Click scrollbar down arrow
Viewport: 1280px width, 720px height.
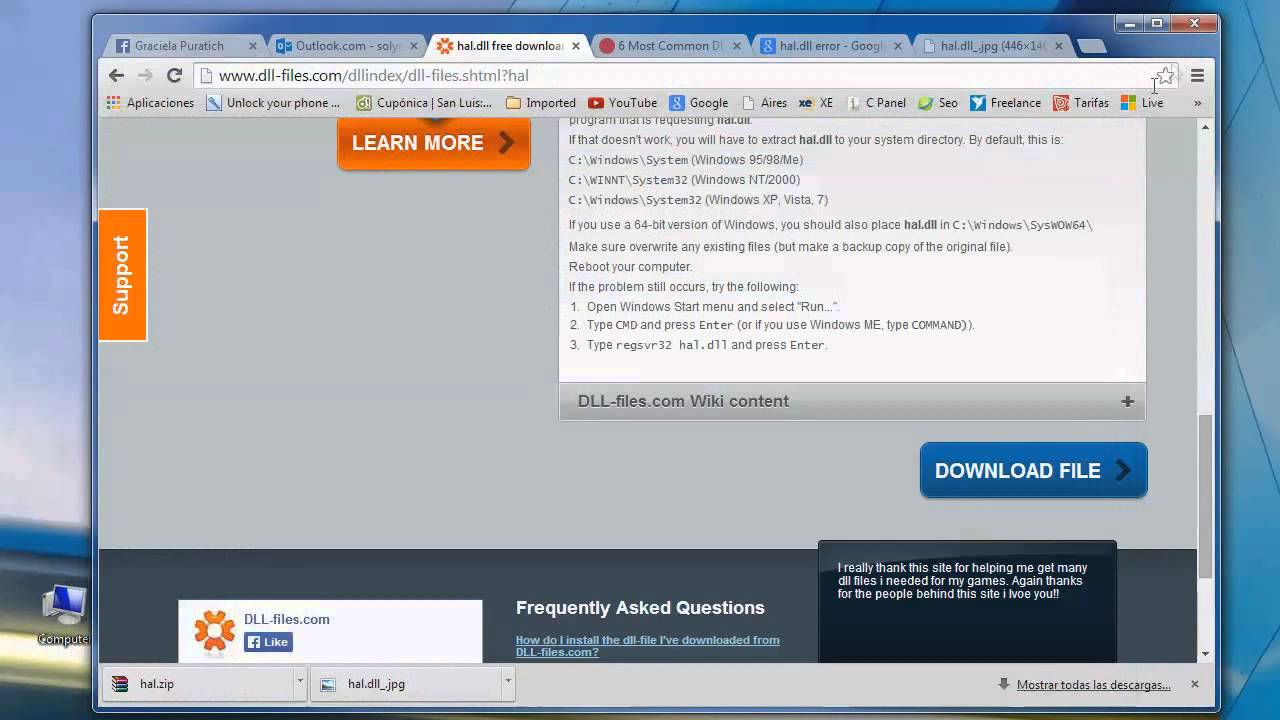coord(1205,654)
